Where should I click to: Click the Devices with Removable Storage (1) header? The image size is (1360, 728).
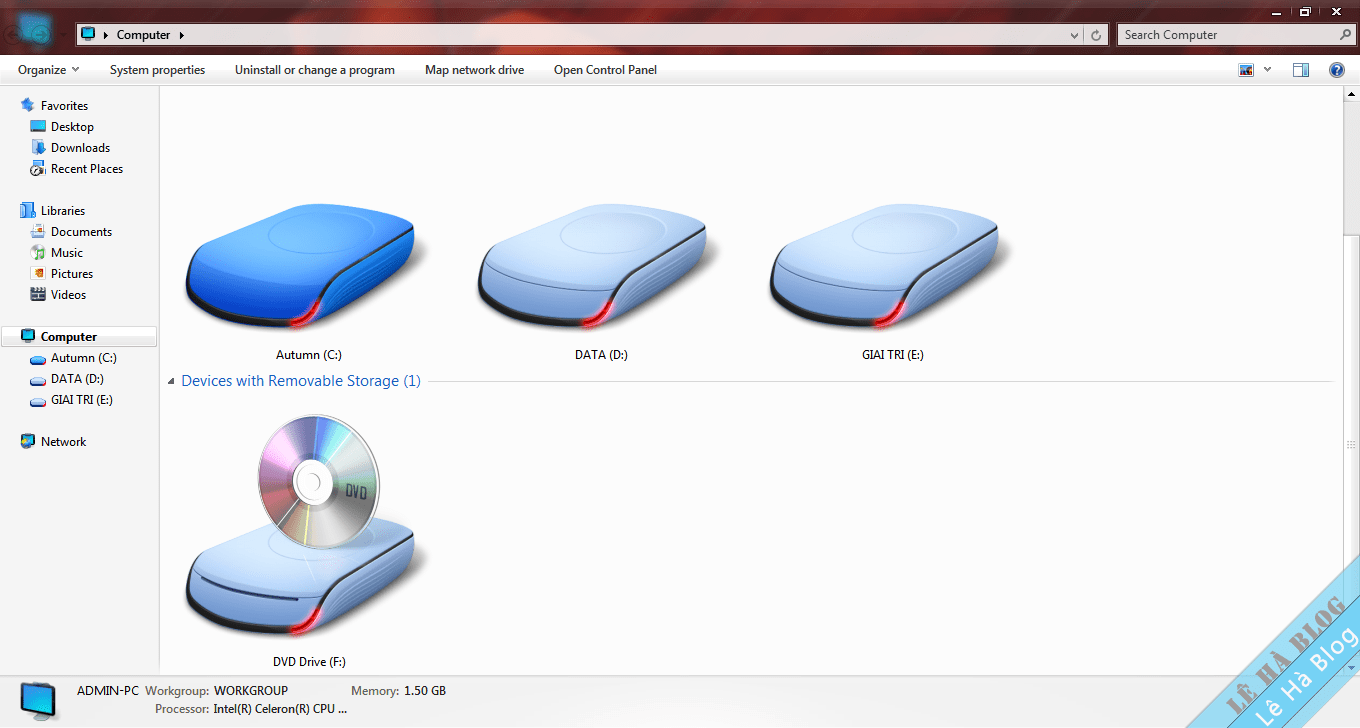[301, 381]
